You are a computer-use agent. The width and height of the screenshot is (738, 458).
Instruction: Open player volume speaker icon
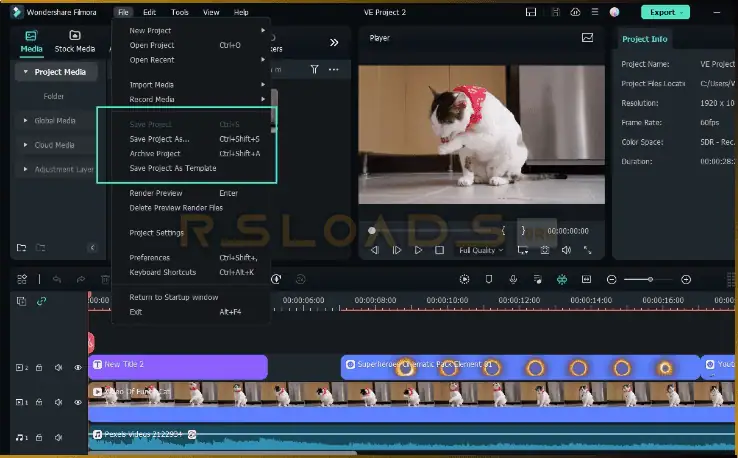[567, 250]
